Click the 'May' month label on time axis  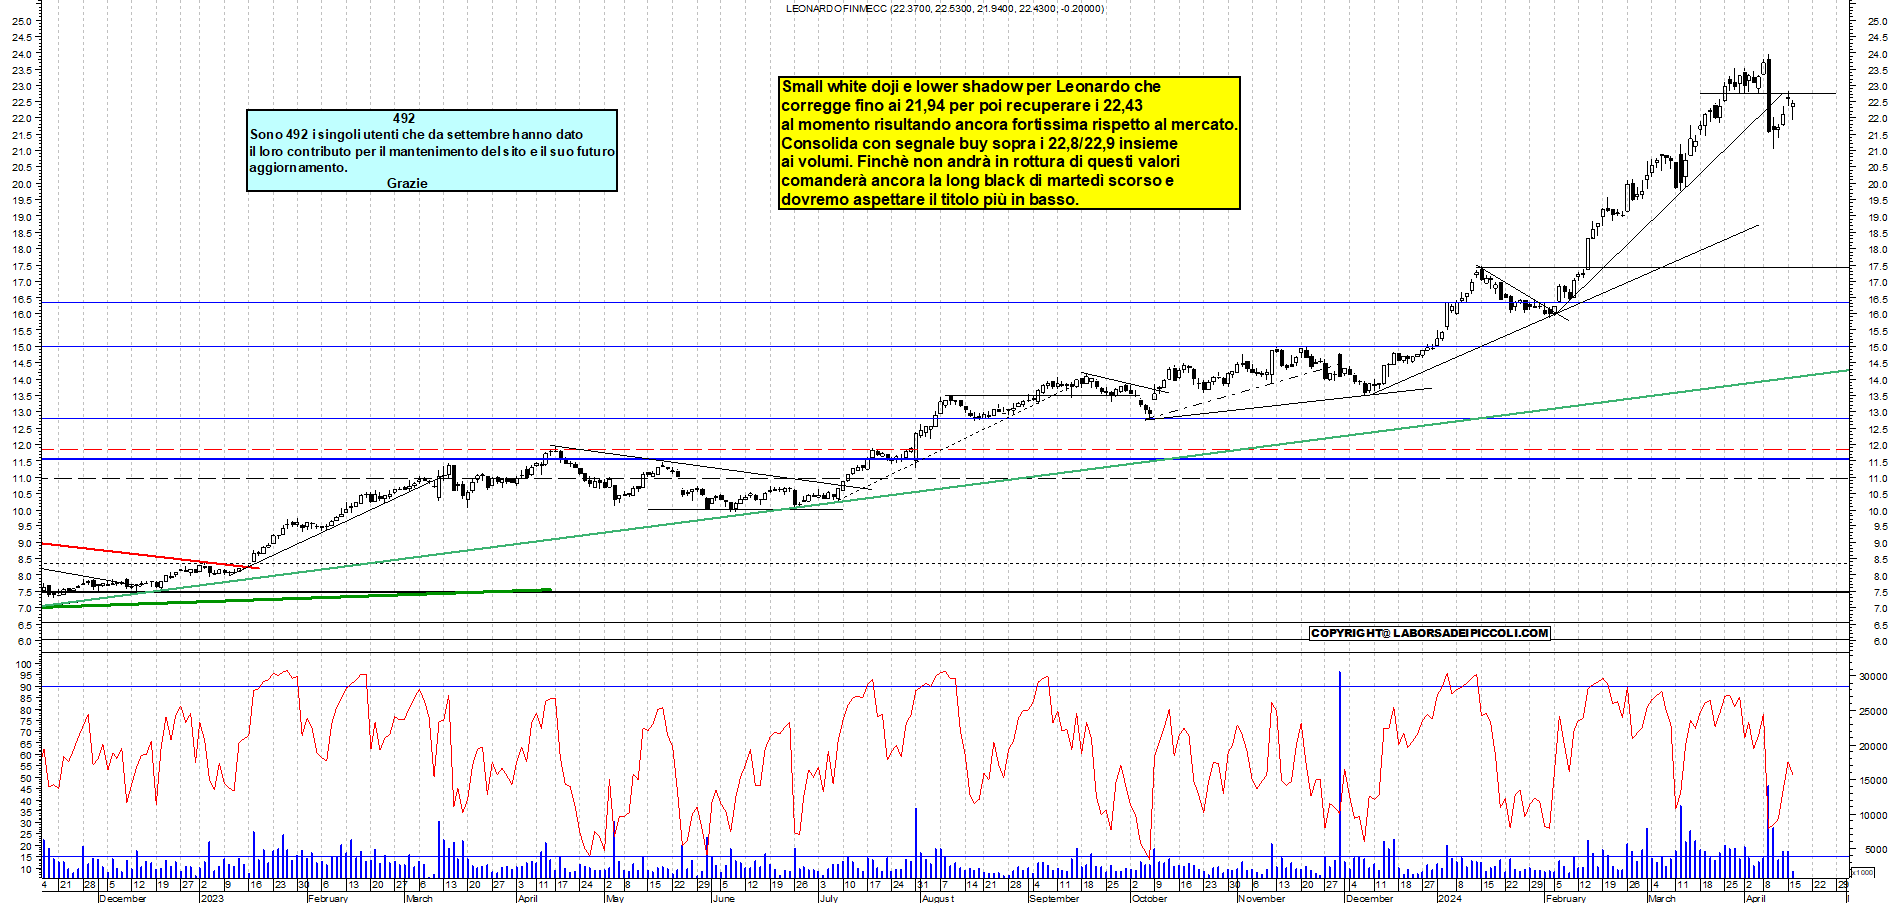click(615, 898)
